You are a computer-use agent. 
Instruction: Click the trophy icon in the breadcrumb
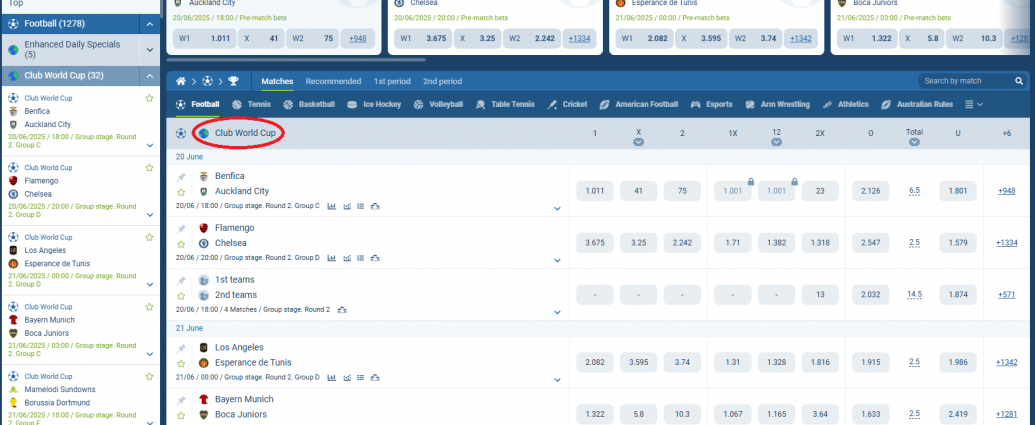pos(234,81)
